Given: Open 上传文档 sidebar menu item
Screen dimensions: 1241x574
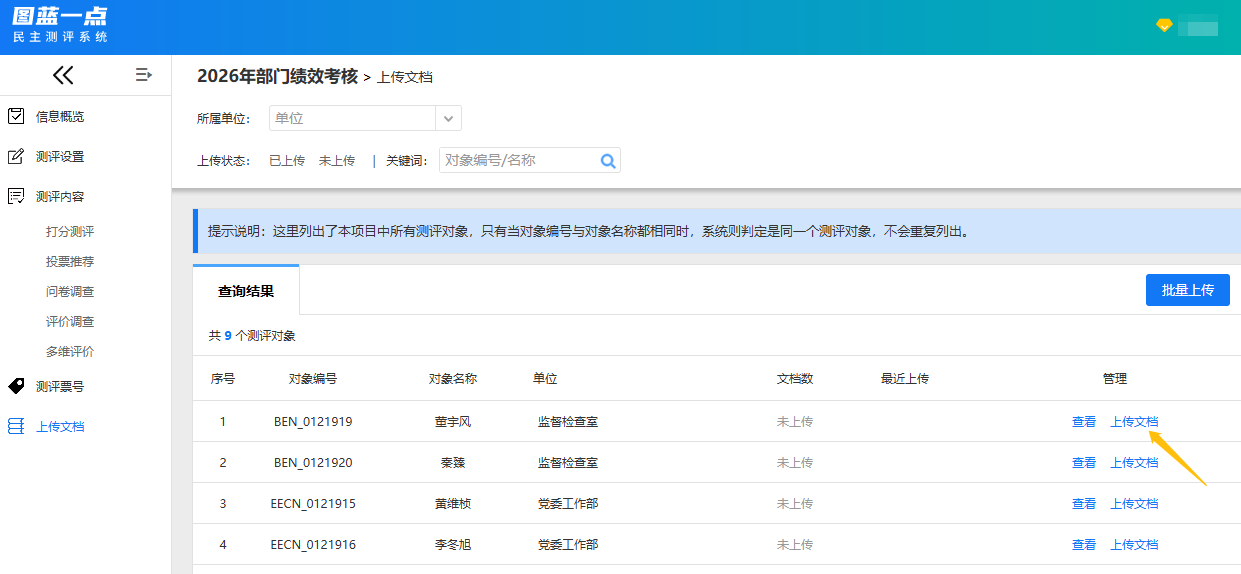Looking at the screenshot, I should [60, 426].
